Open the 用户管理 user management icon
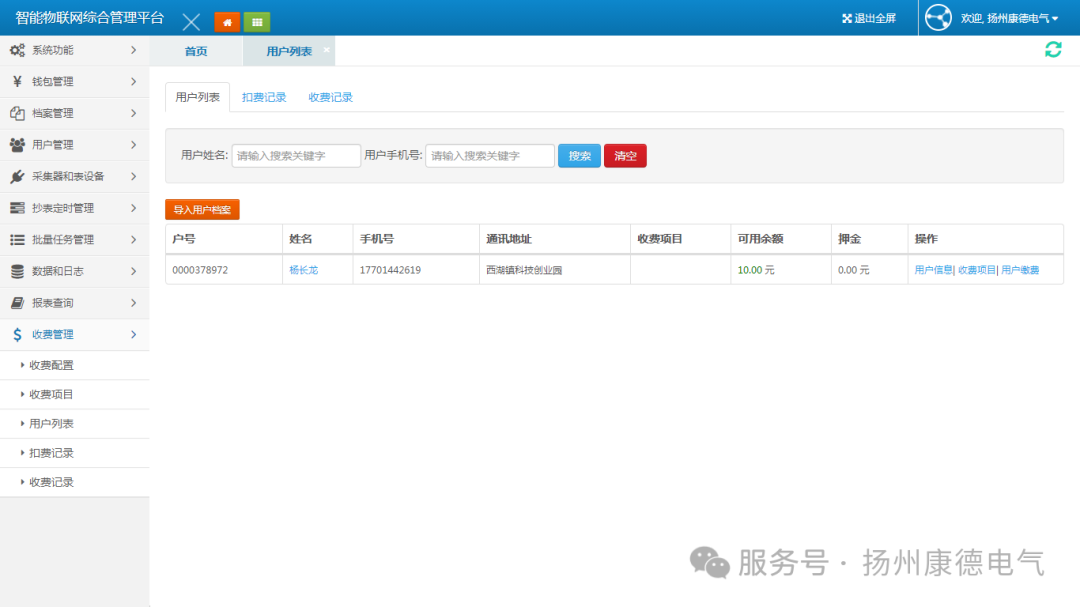This screenshot has width=1080, height=607. 17,145
